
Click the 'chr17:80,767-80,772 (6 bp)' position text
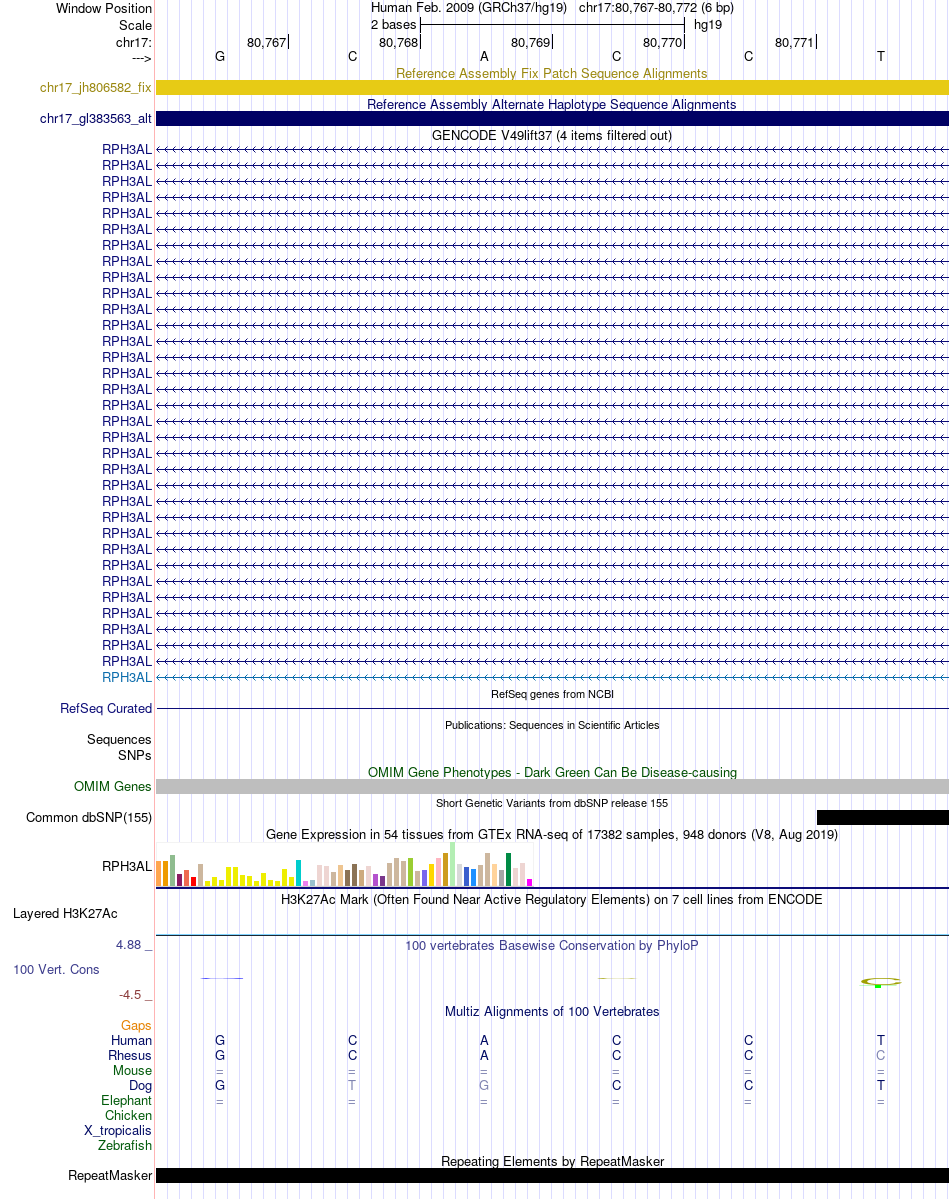pos(656,8)
